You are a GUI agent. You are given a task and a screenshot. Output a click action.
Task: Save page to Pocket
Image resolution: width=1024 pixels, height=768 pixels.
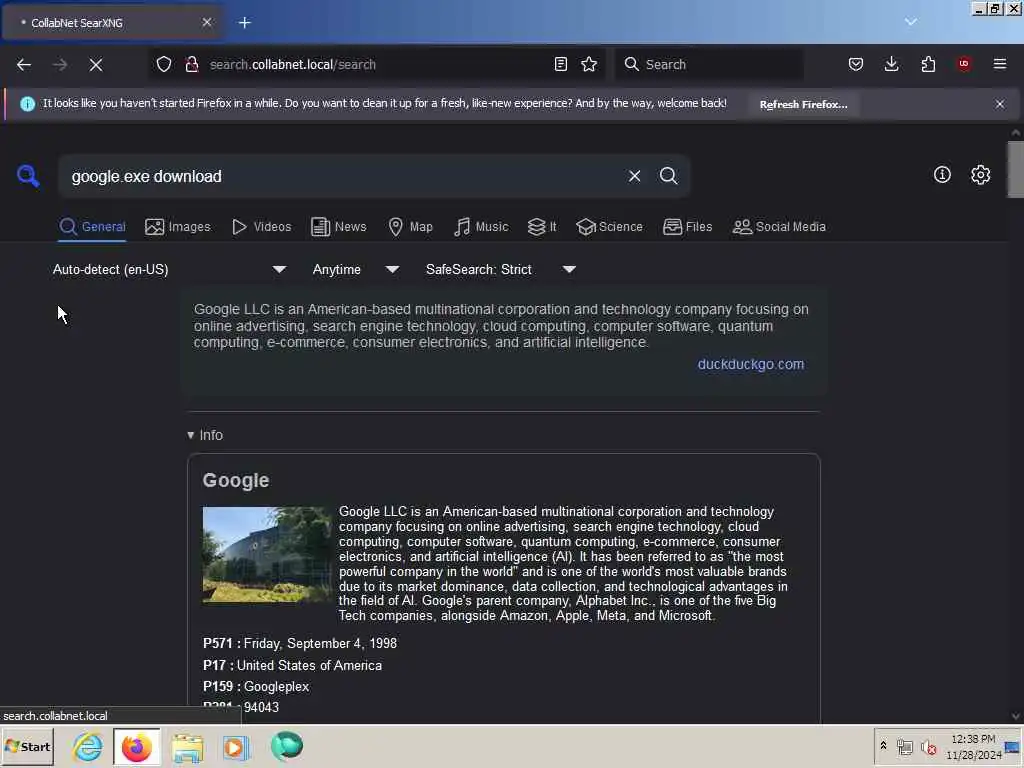pos(856,64)
